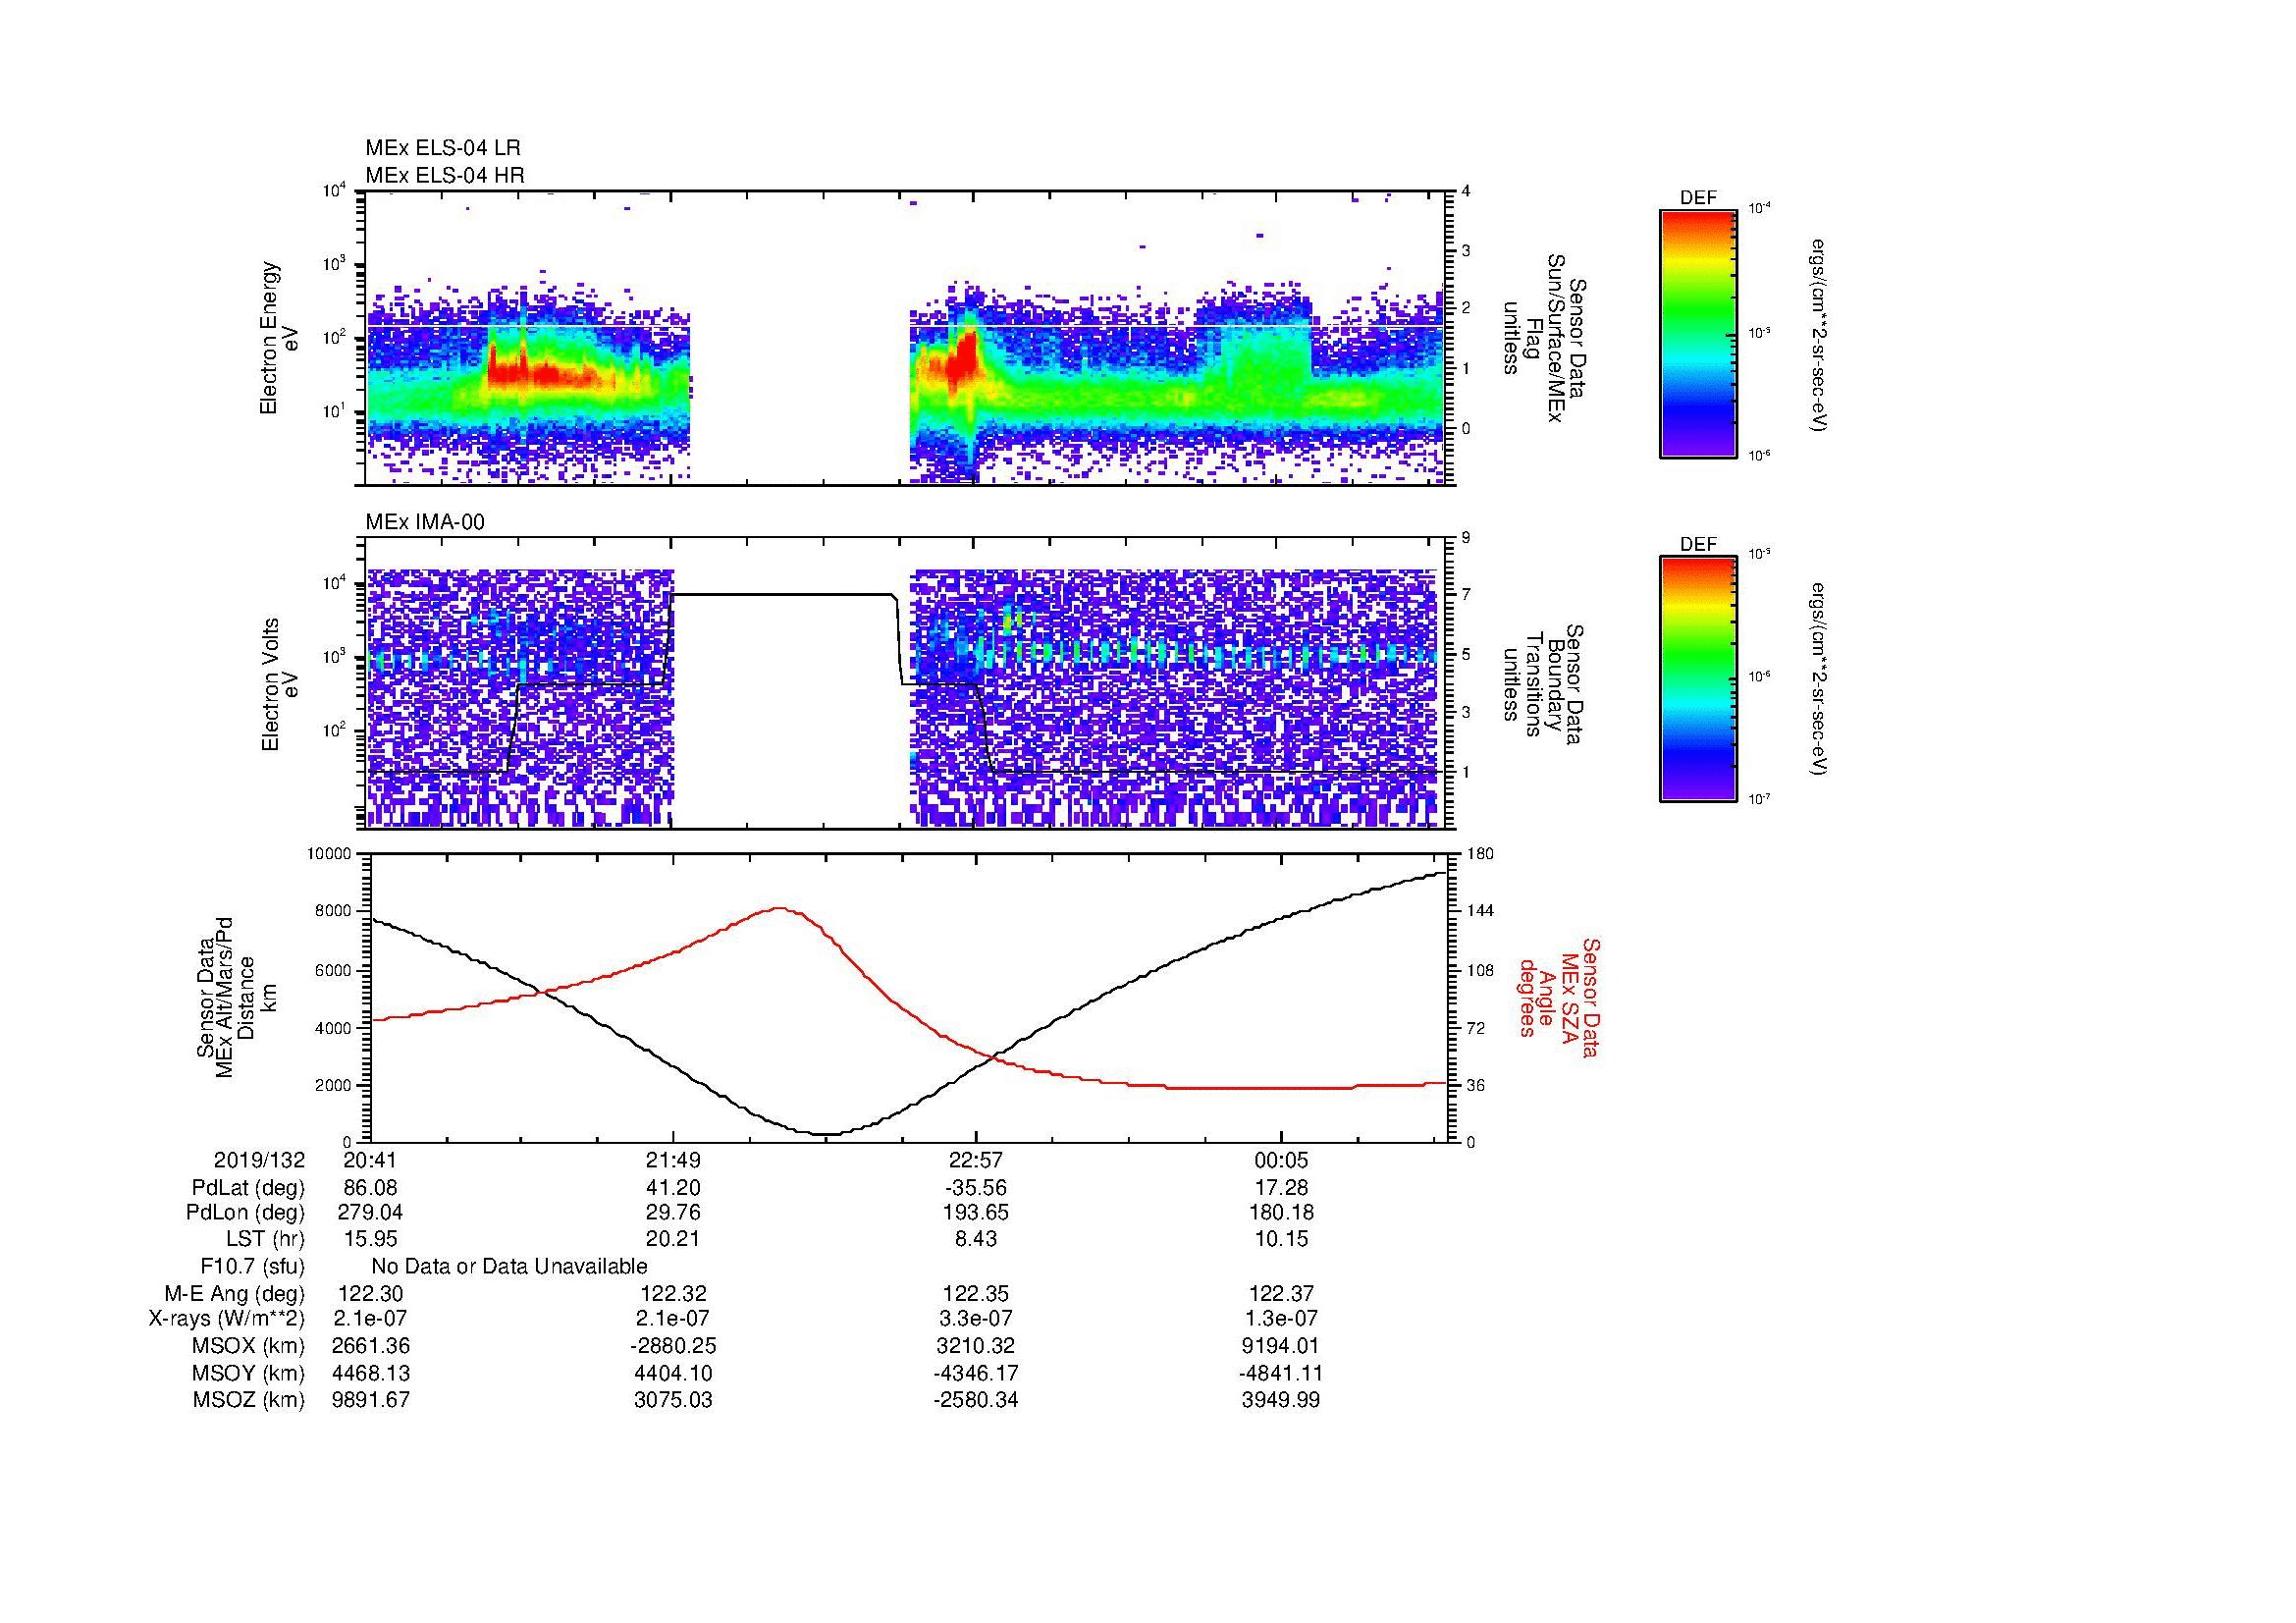This screenshot has width=2296, height=1623.
Task: Click the MSOZ value 9891.67
Action: coord(370,1400)
